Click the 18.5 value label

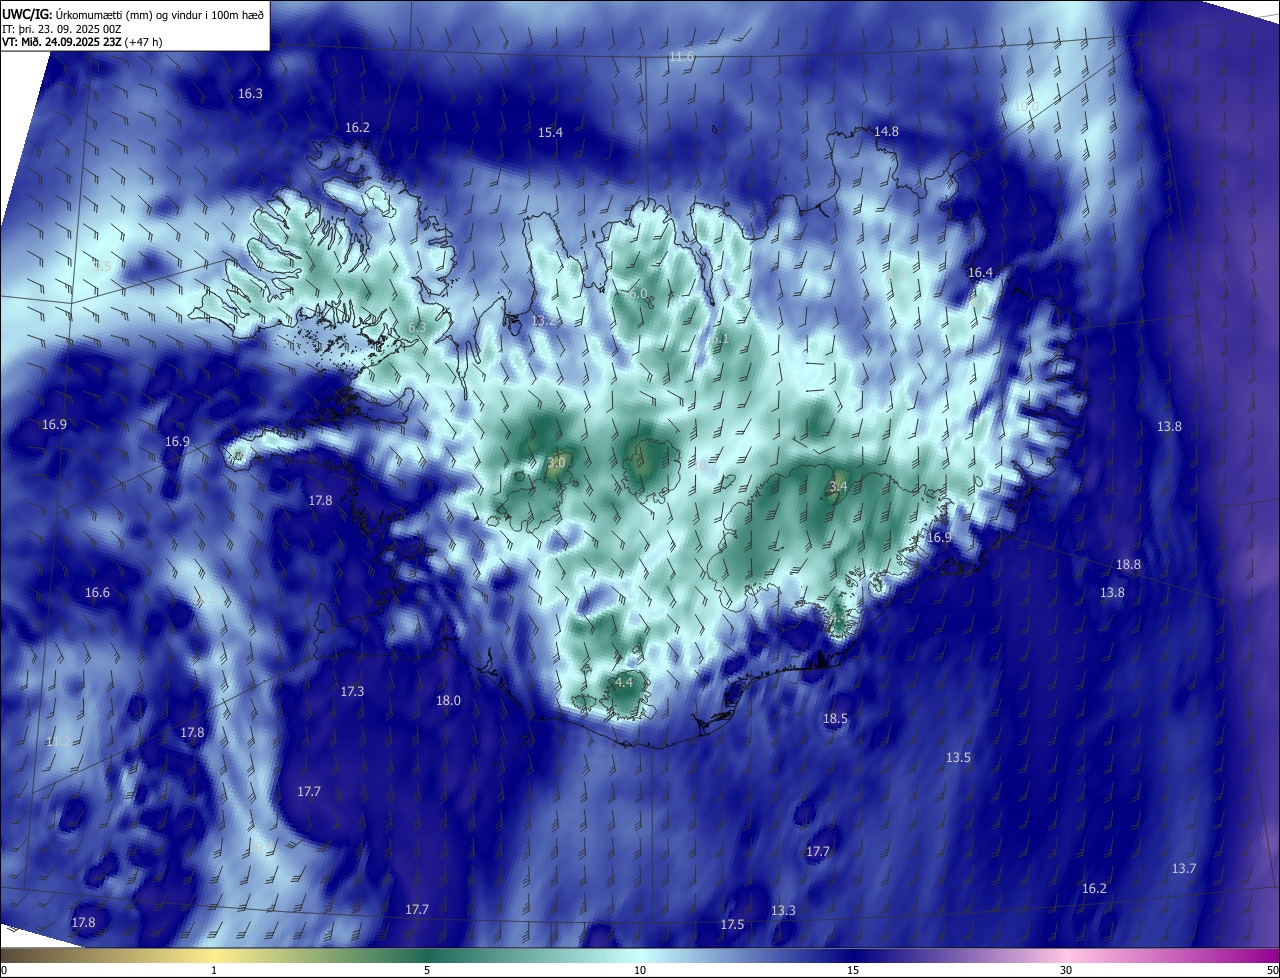pyautogui.click(x=835, y=719)
